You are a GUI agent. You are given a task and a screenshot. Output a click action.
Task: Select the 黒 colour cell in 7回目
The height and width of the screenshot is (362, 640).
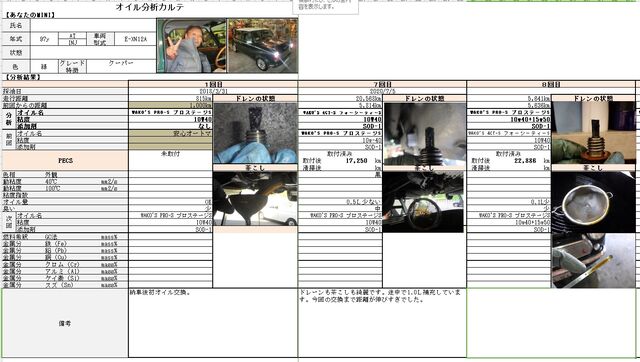point(340,174)
